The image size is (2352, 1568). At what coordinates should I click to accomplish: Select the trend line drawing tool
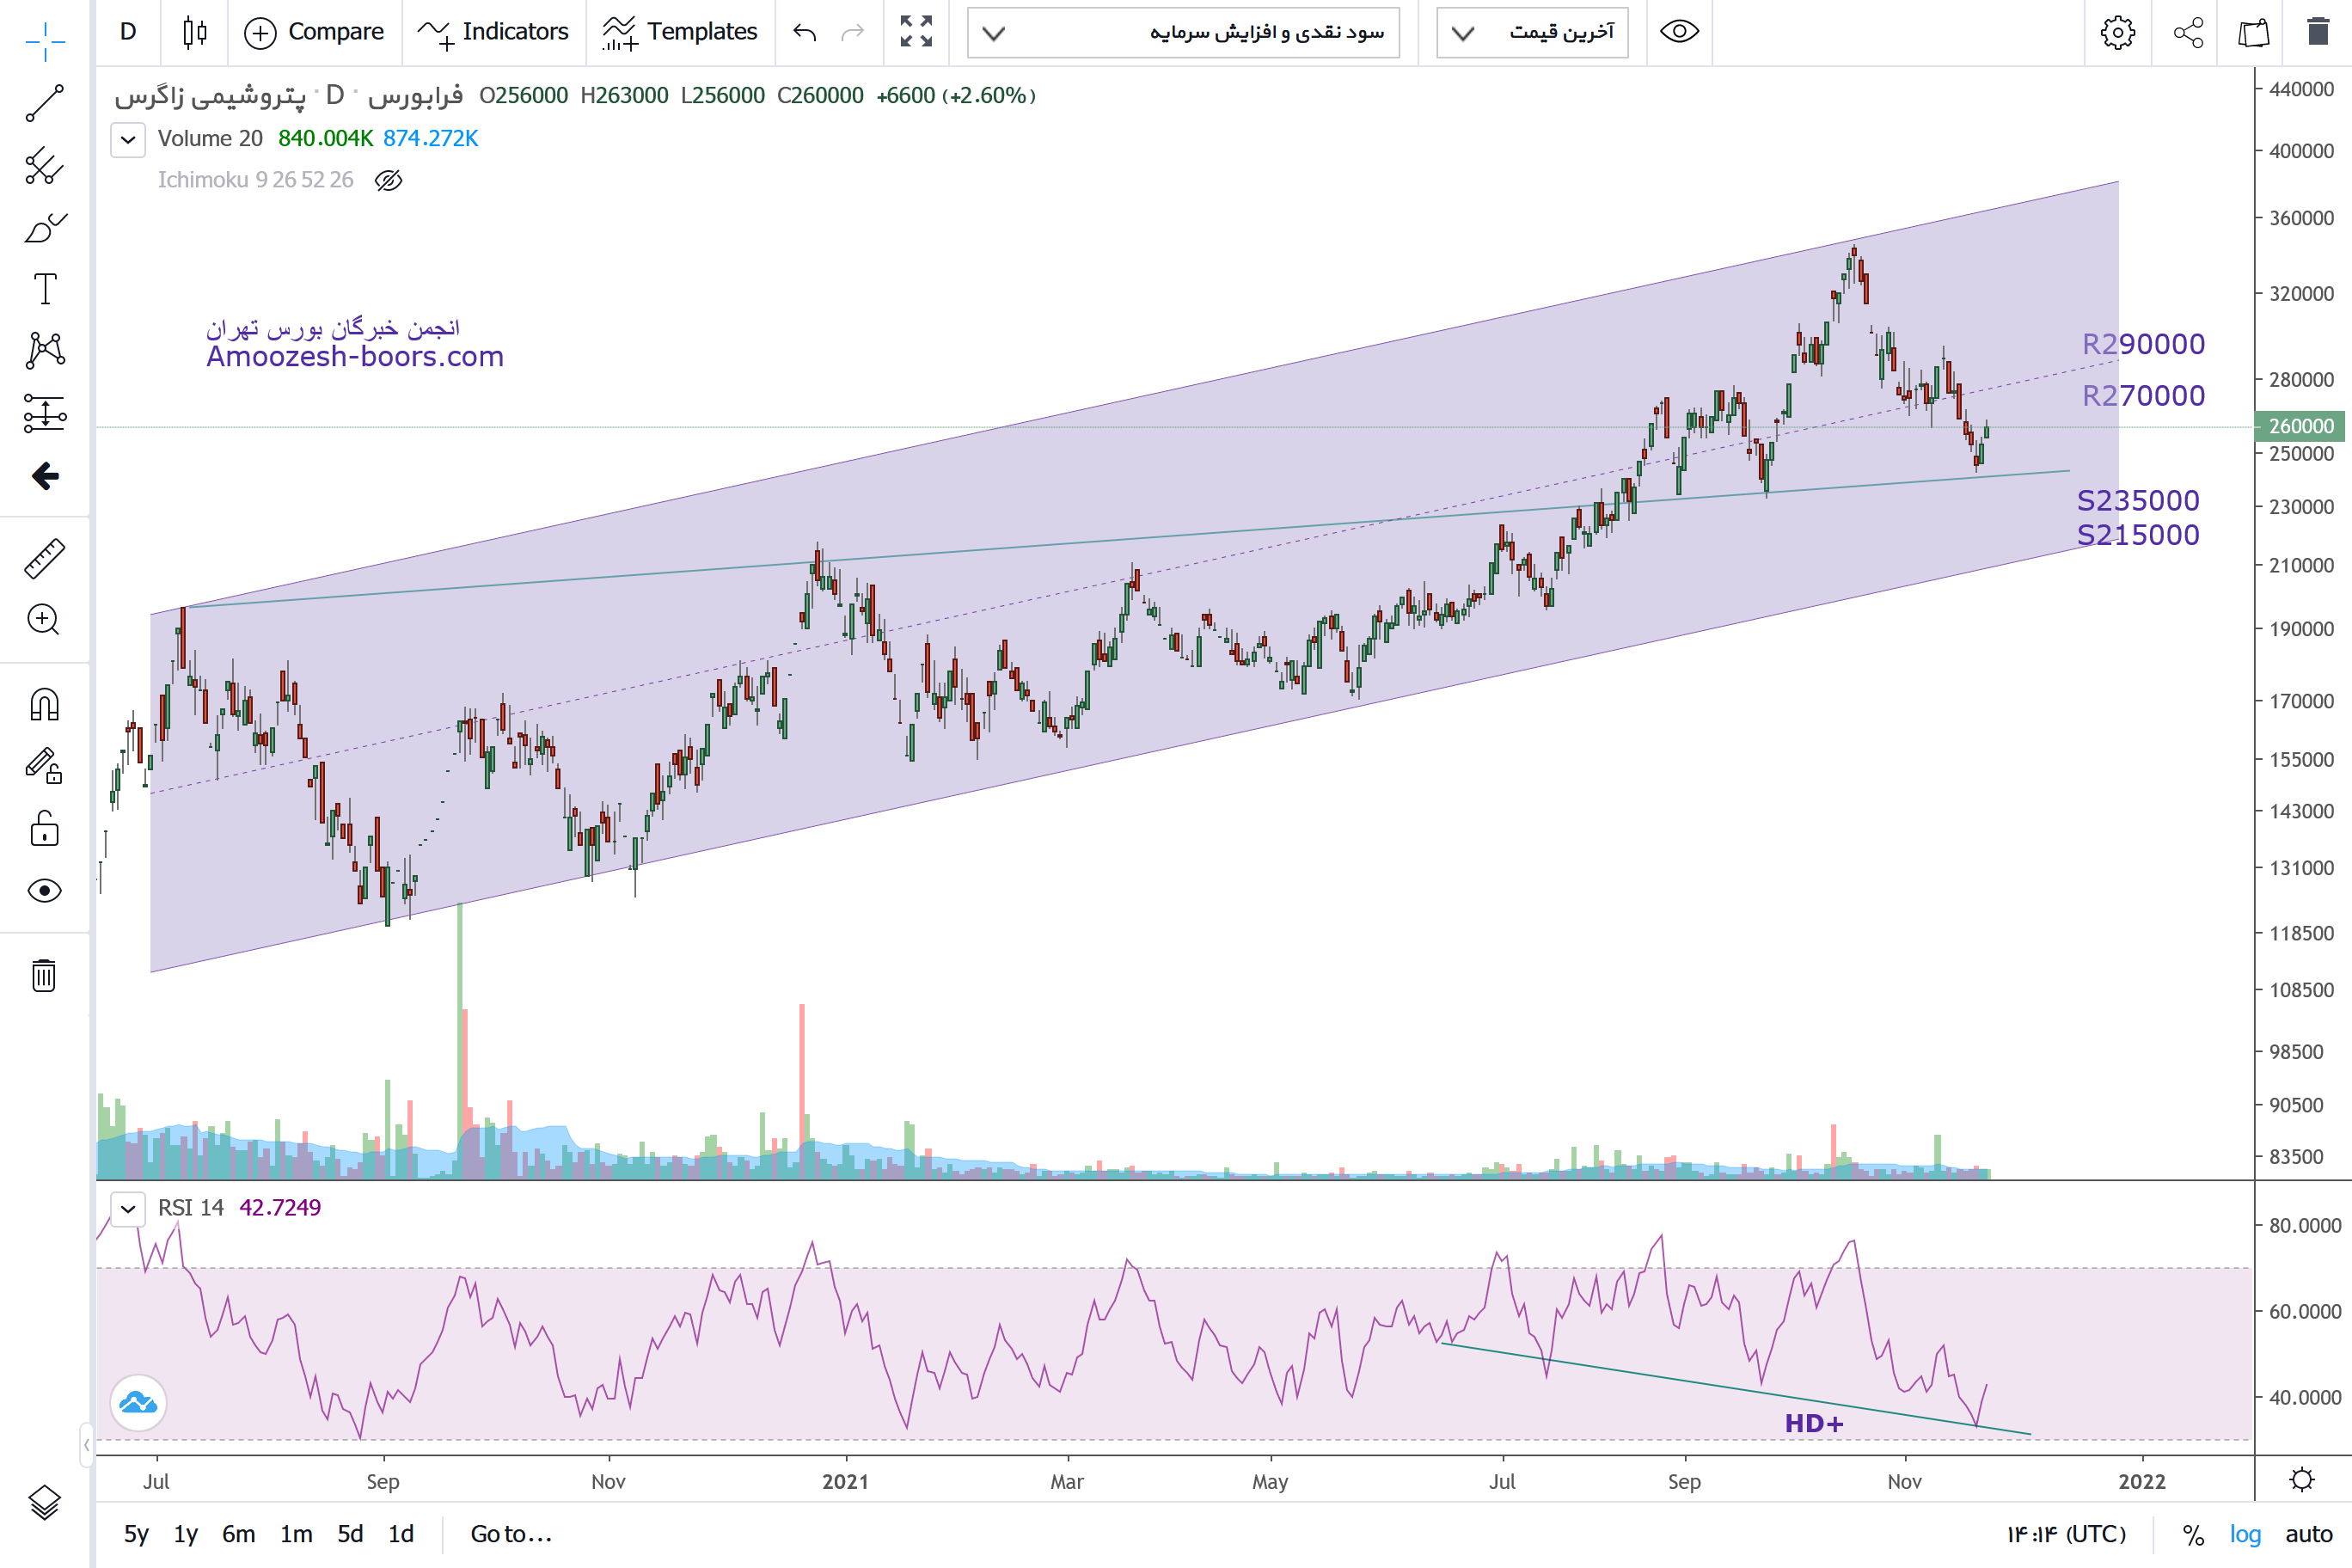click(44, 103)
